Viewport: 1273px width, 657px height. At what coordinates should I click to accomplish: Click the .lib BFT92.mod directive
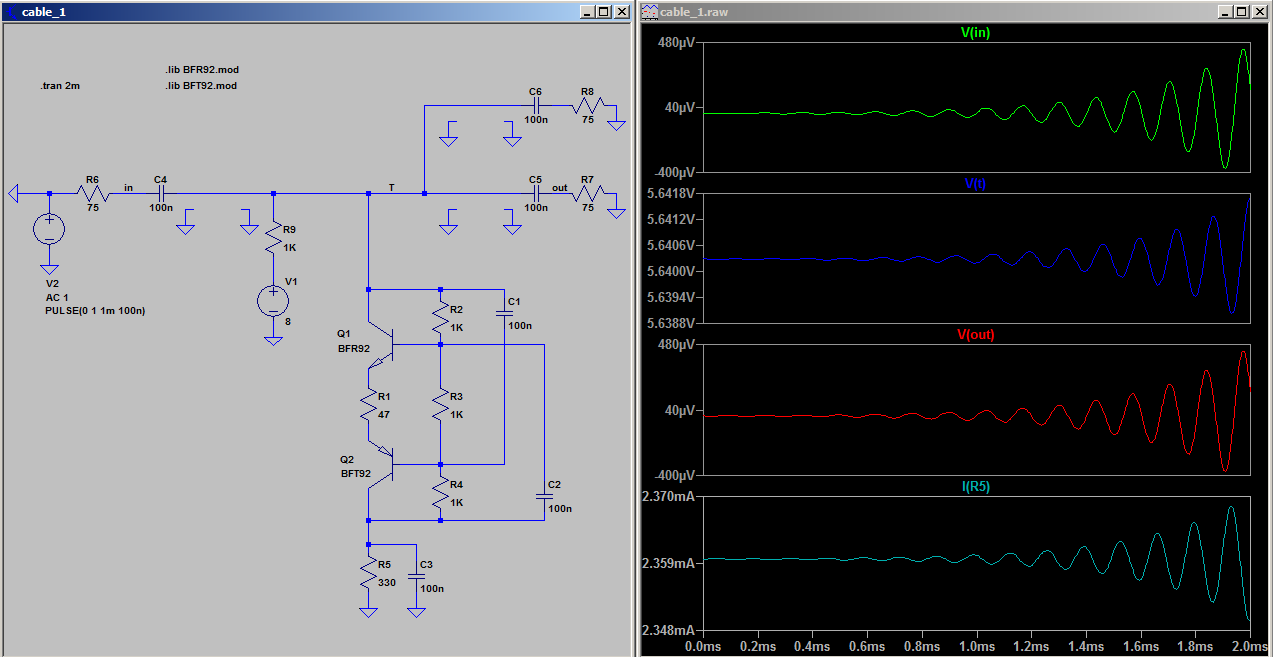(x=201, y=86)
